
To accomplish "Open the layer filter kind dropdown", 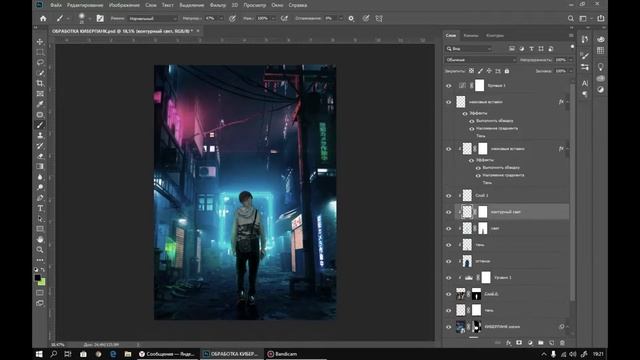I will click(x=469, y=49).
